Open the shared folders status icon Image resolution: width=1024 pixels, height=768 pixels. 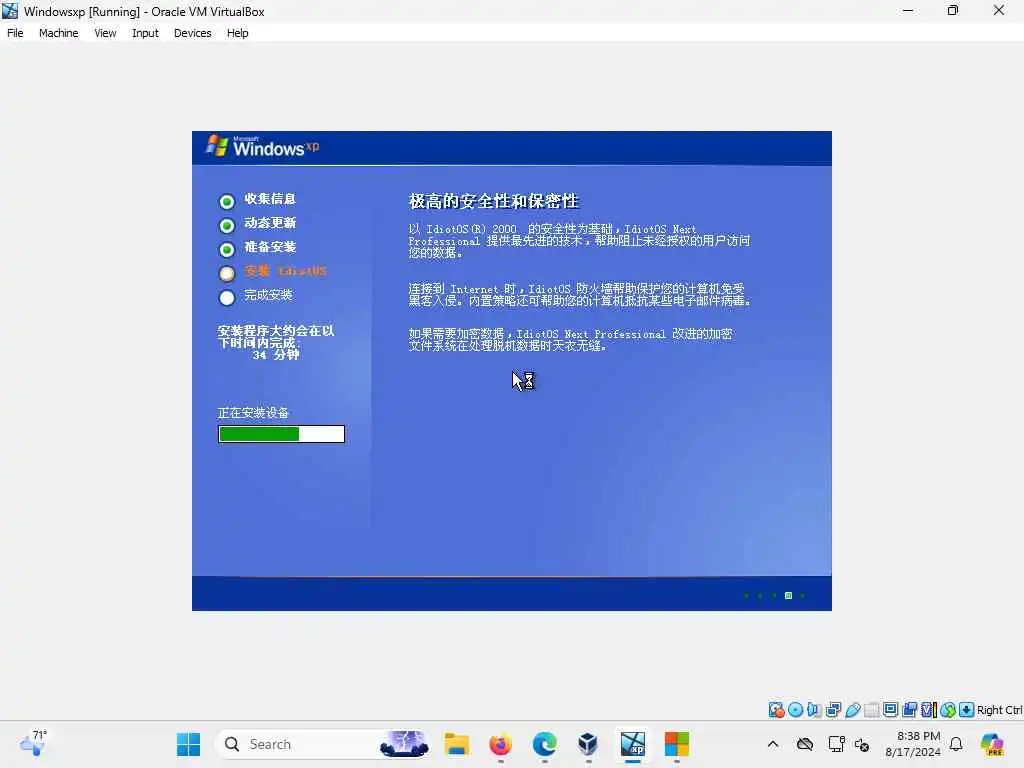[872, 710]
